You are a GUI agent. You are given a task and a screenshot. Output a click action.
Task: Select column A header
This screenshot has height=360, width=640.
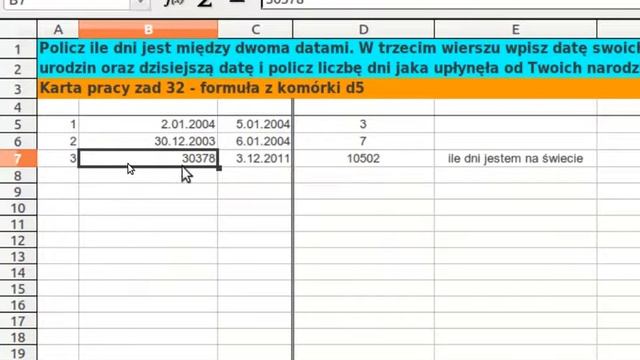click(58, 29)
